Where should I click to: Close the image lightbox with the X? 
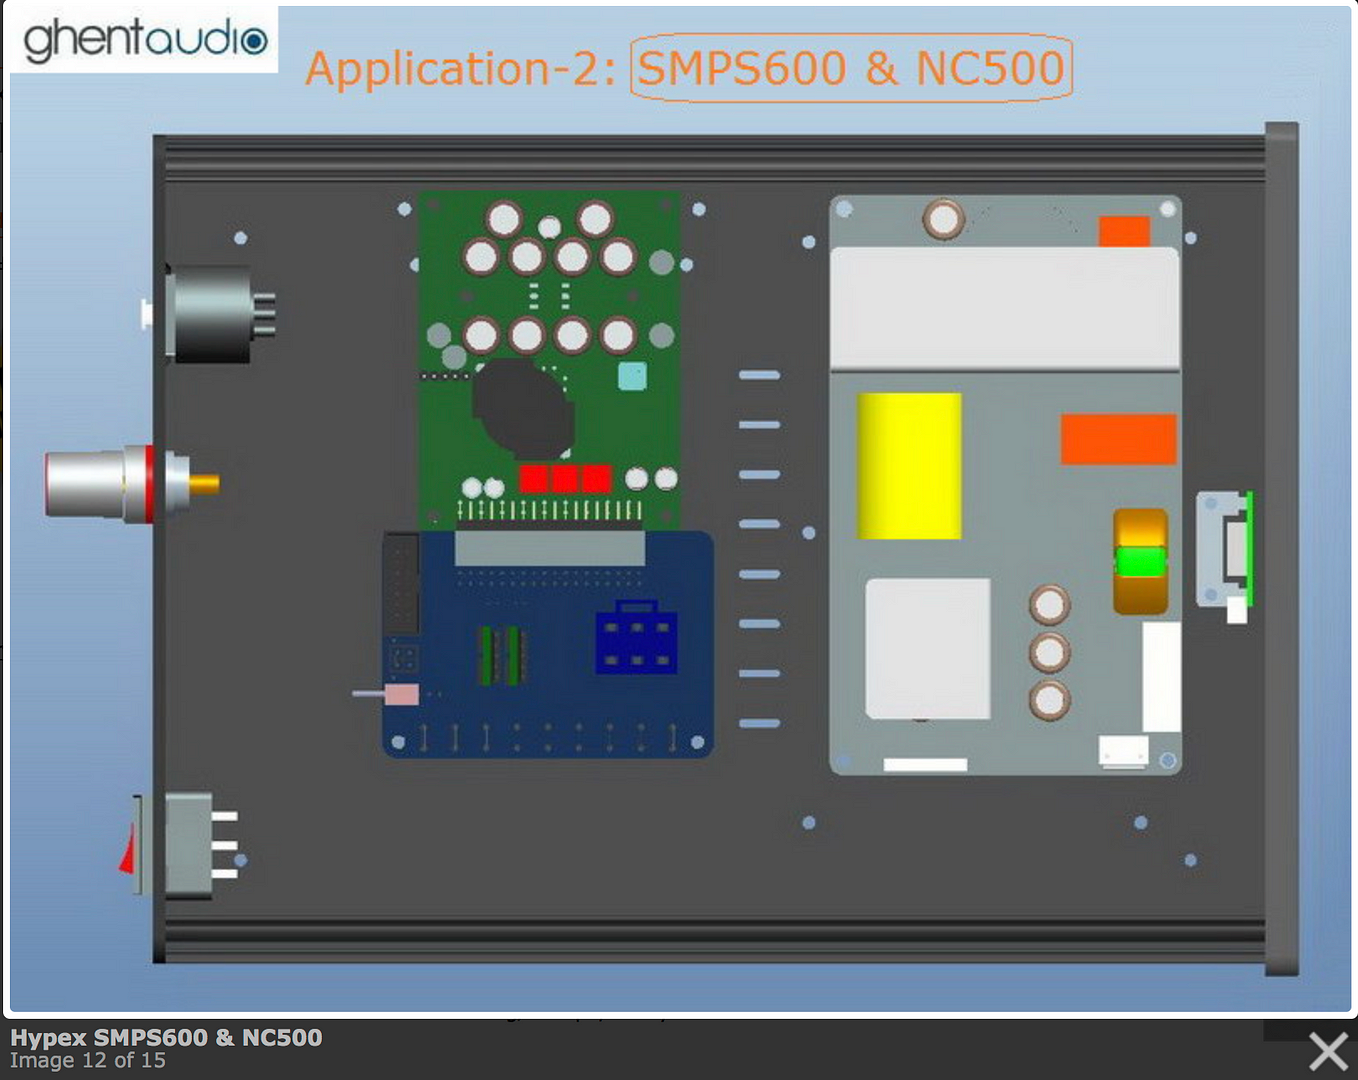coord(1328,1051)
